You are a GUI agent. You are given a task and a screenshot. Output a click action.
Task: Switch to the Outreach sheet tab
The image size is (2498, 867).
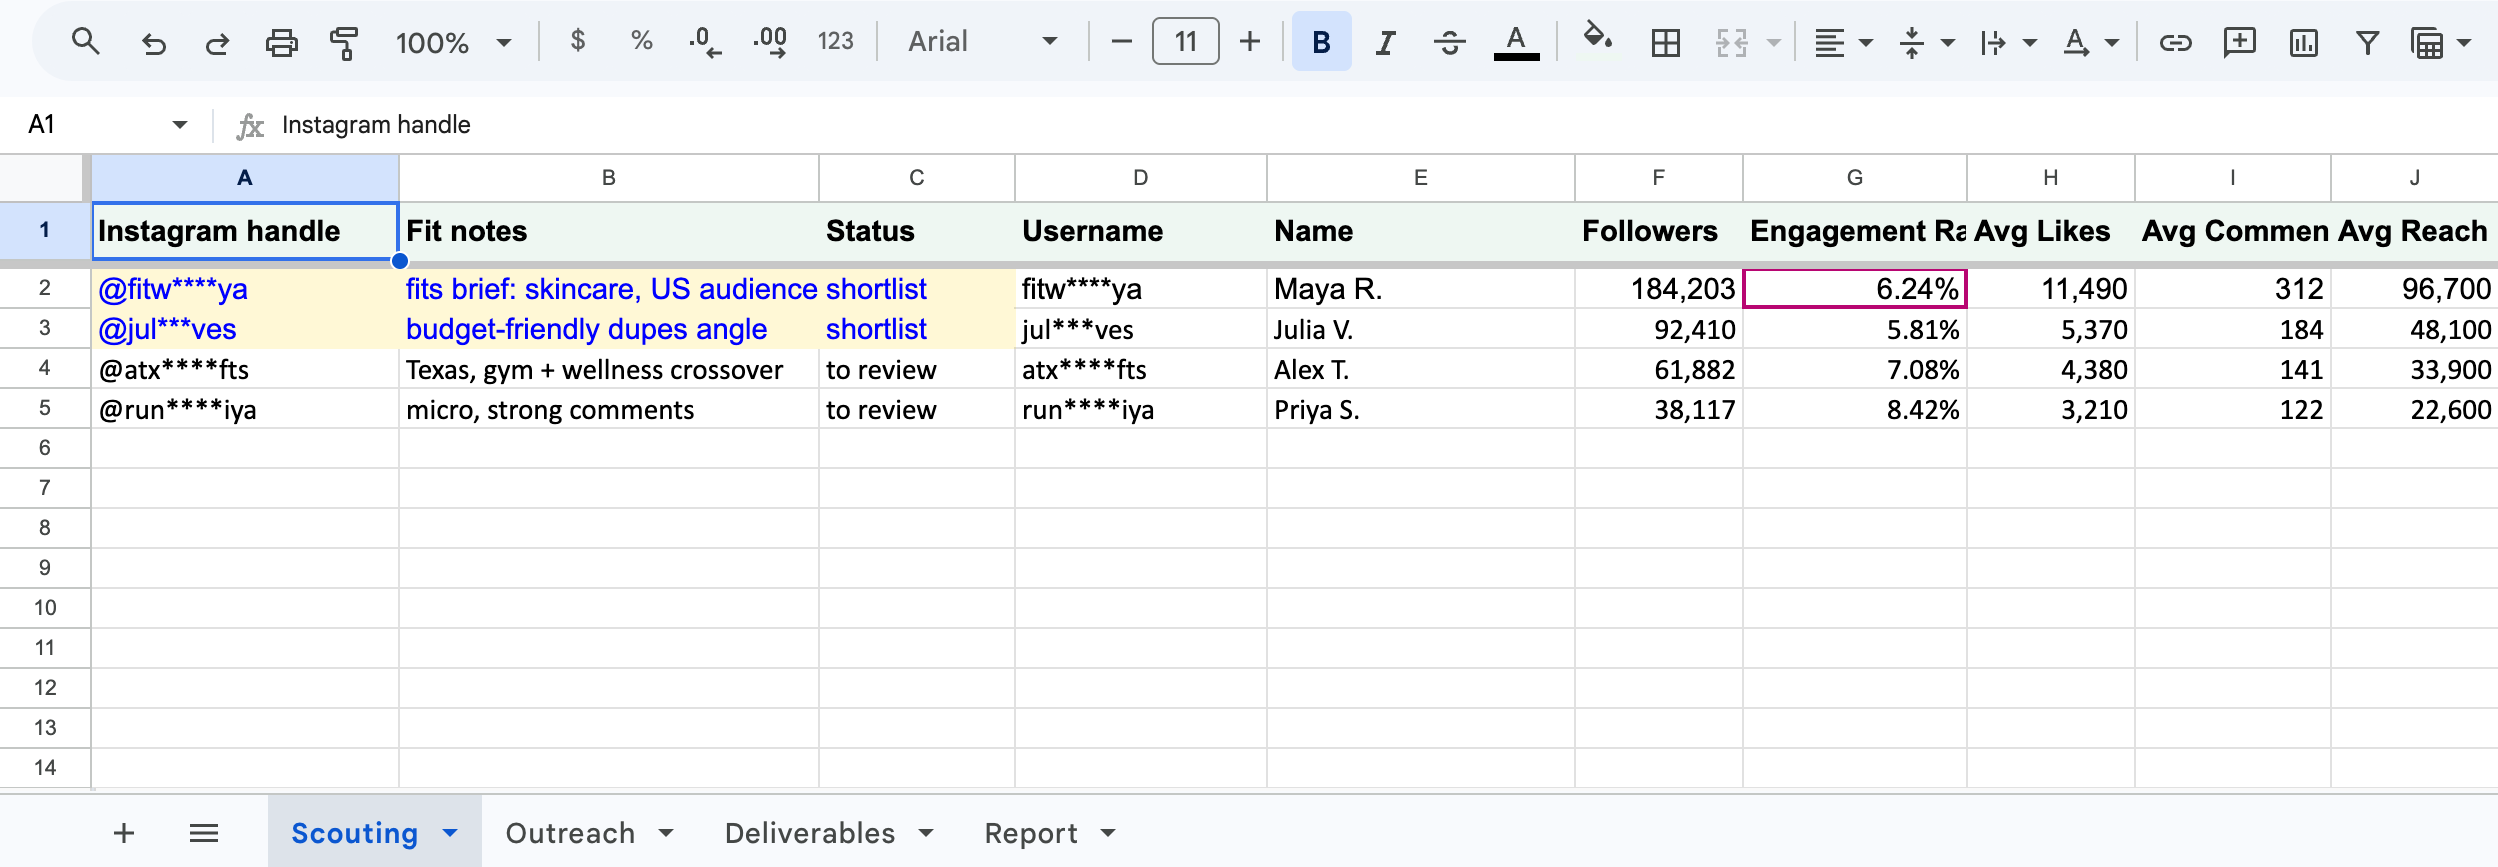pos(590,832)
